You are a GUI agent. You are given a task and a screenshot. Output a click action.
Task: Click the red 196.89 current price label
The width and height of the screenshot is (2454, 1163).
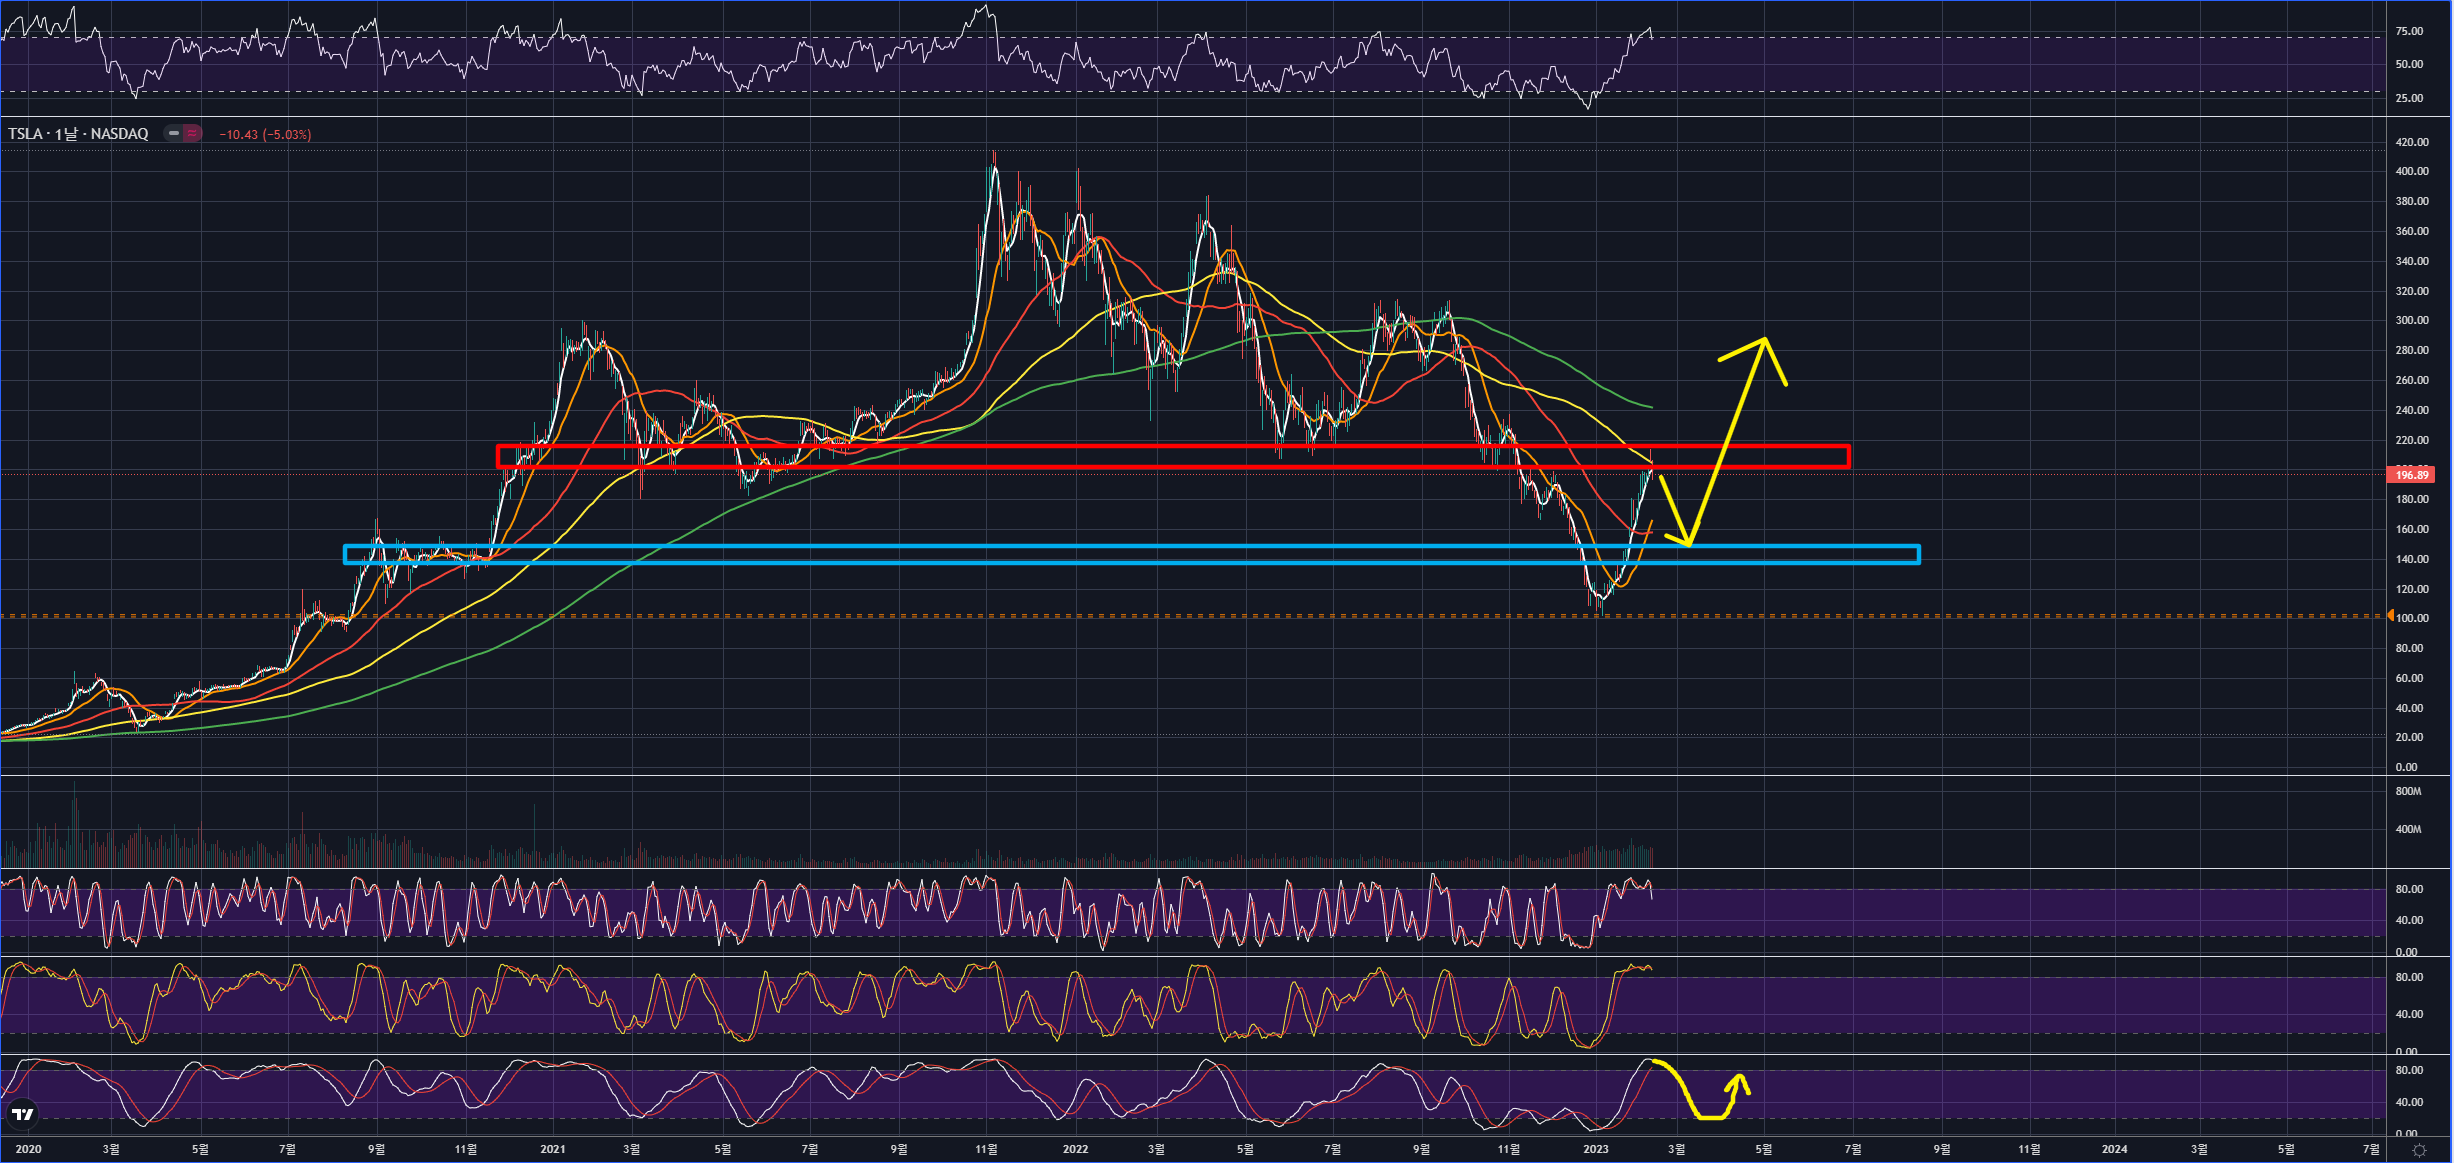pyautogui.click(x=2411, y=475)
